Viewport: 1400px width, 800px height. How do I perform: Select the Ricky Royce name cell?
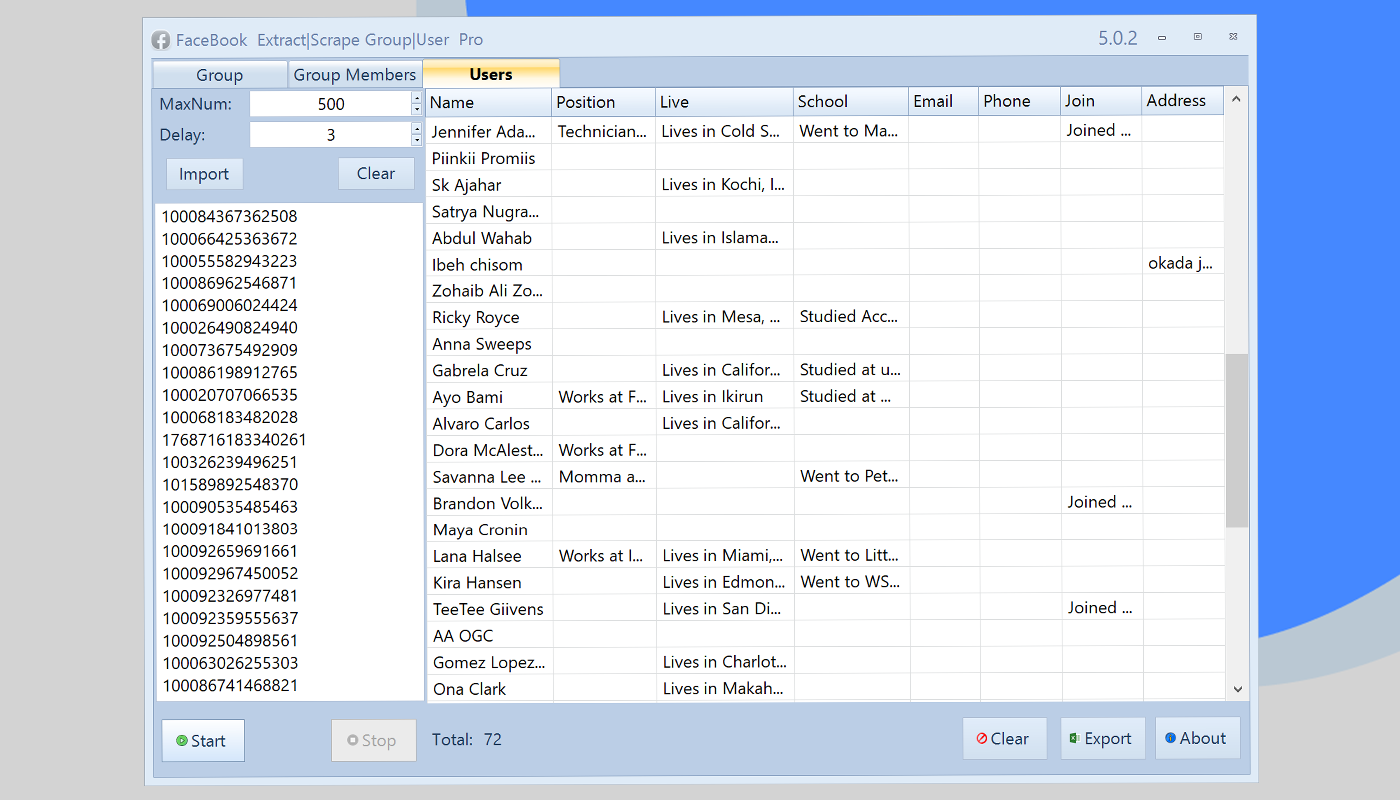489,317
